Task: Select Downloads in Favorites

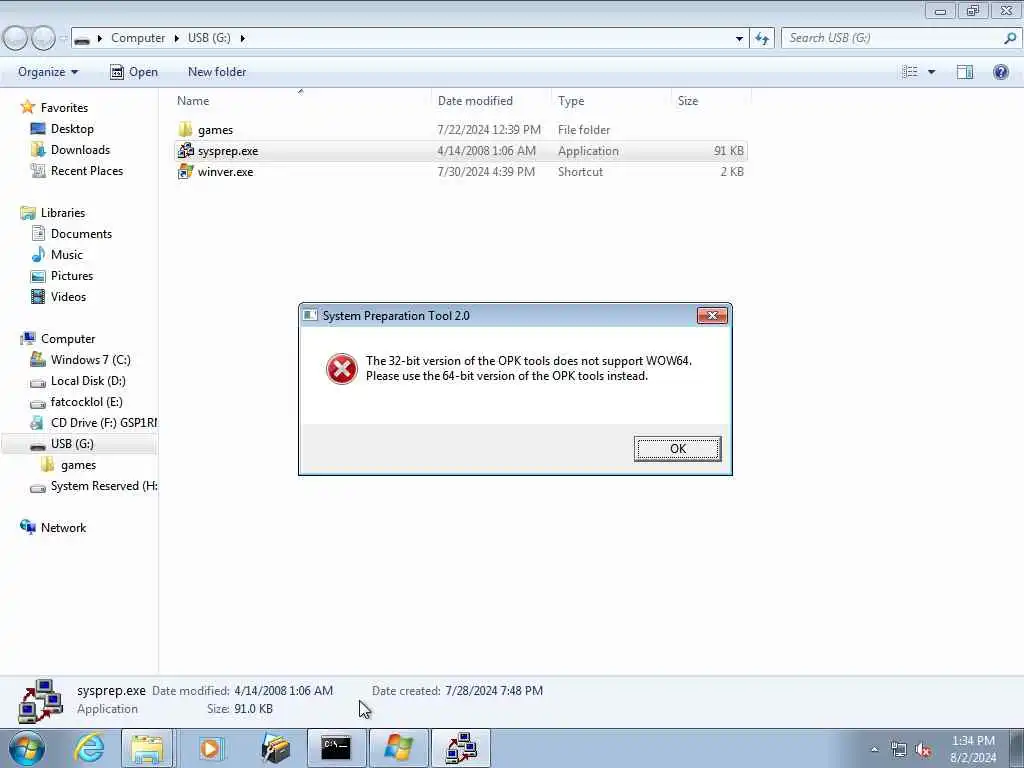Action: point(80,150)
